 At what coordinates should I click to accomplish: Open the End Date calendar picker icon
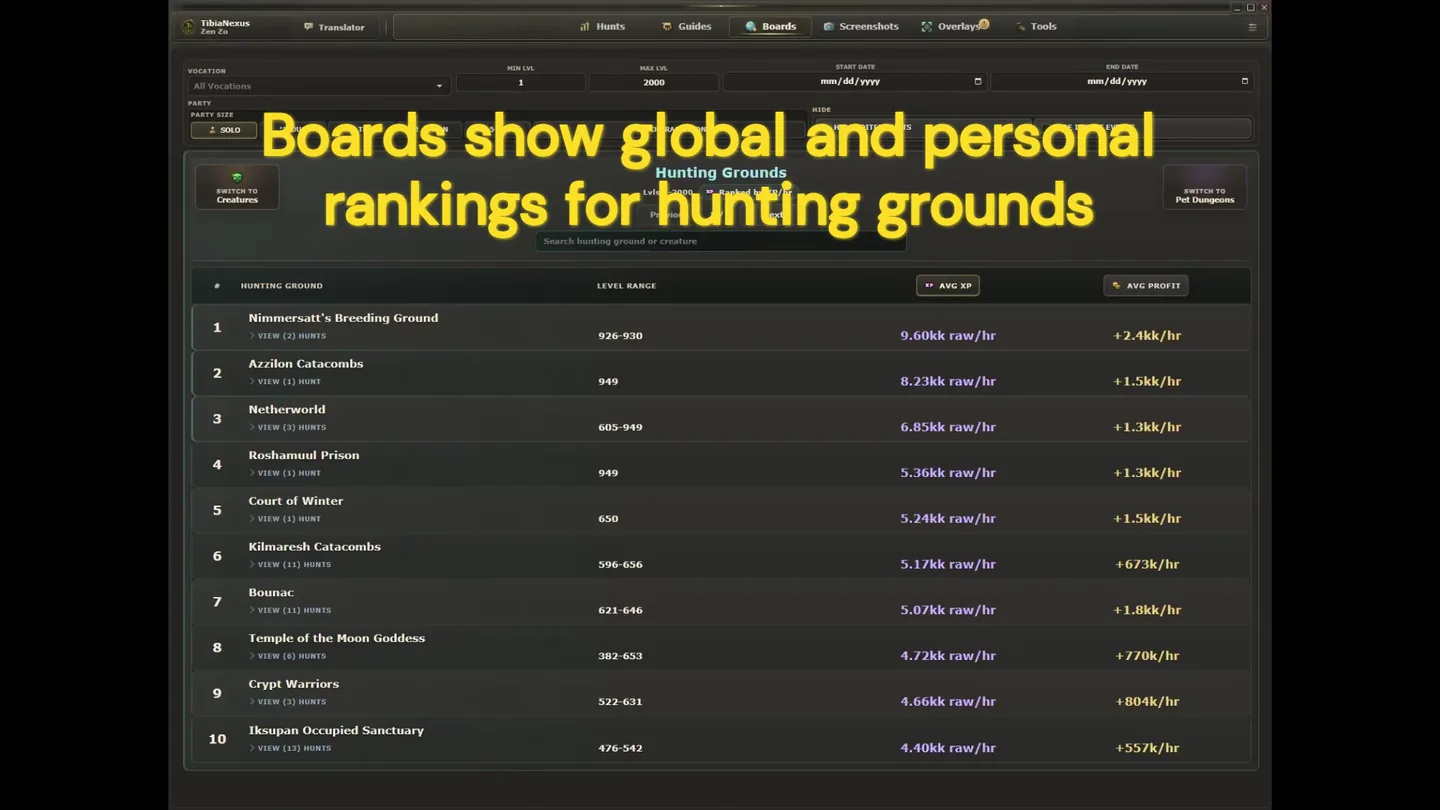tap(1245, 81)
